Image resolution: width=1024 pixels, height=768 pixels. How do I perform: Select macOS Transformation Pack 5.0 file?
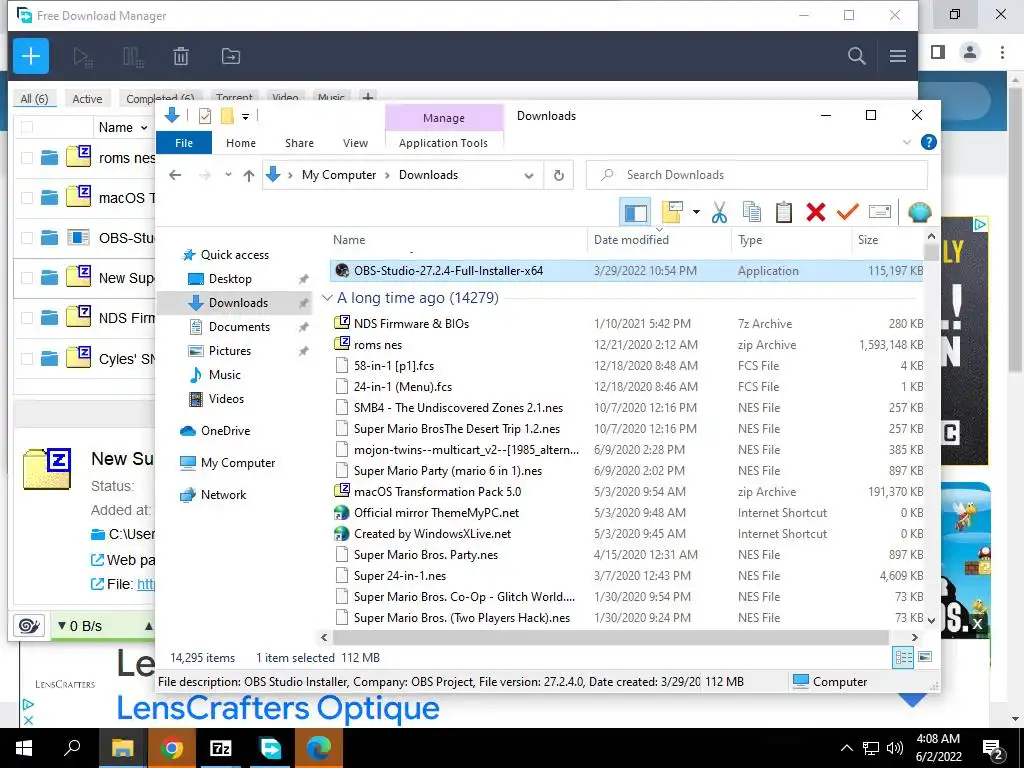[438, 492]
